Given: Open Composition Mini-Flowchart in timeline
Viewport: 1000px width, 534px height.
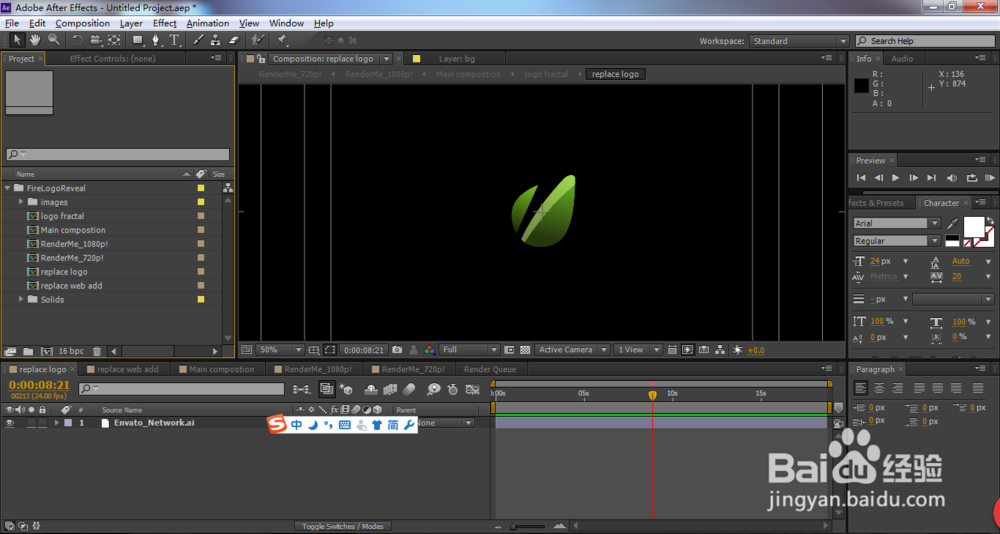Looking at the screenshot, I should point(302,389).
